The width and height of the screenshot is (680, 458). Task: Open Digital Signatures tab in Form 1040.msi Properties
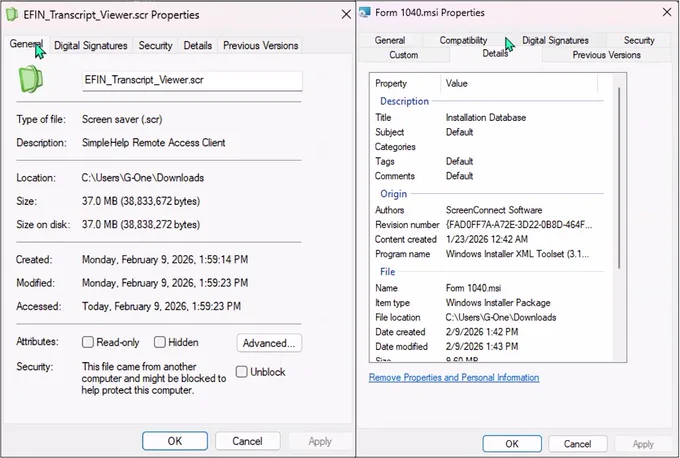[x=555, y=40]
